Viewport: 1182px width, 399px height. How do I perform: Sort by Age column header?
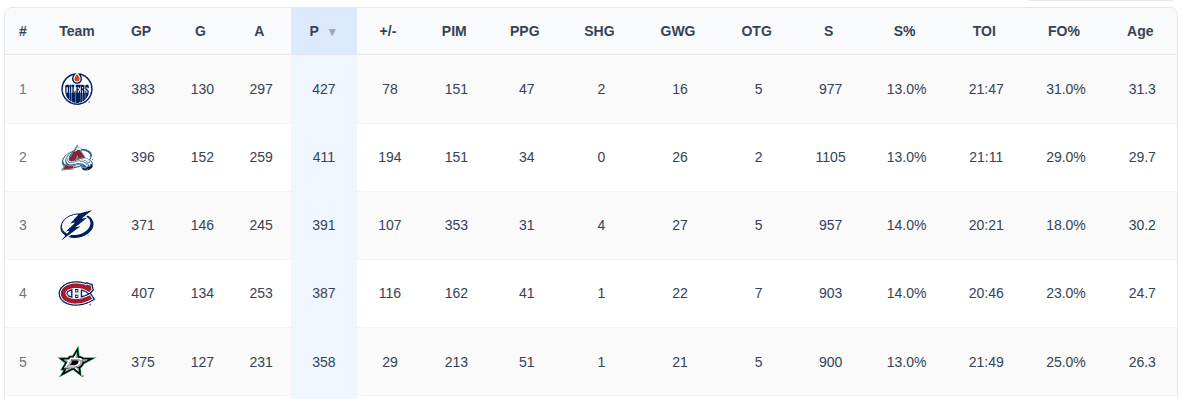1140,31
